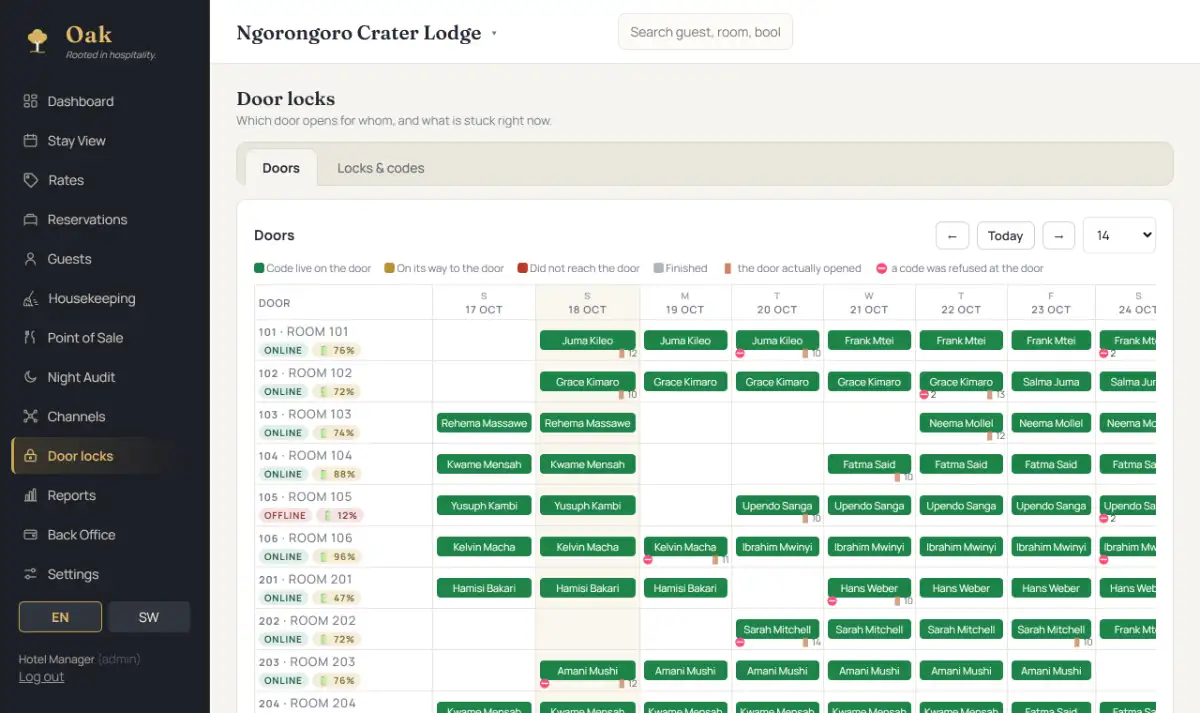
Task: Click Room 106 battery 96% indicator
Action: (x=337, y=556)
